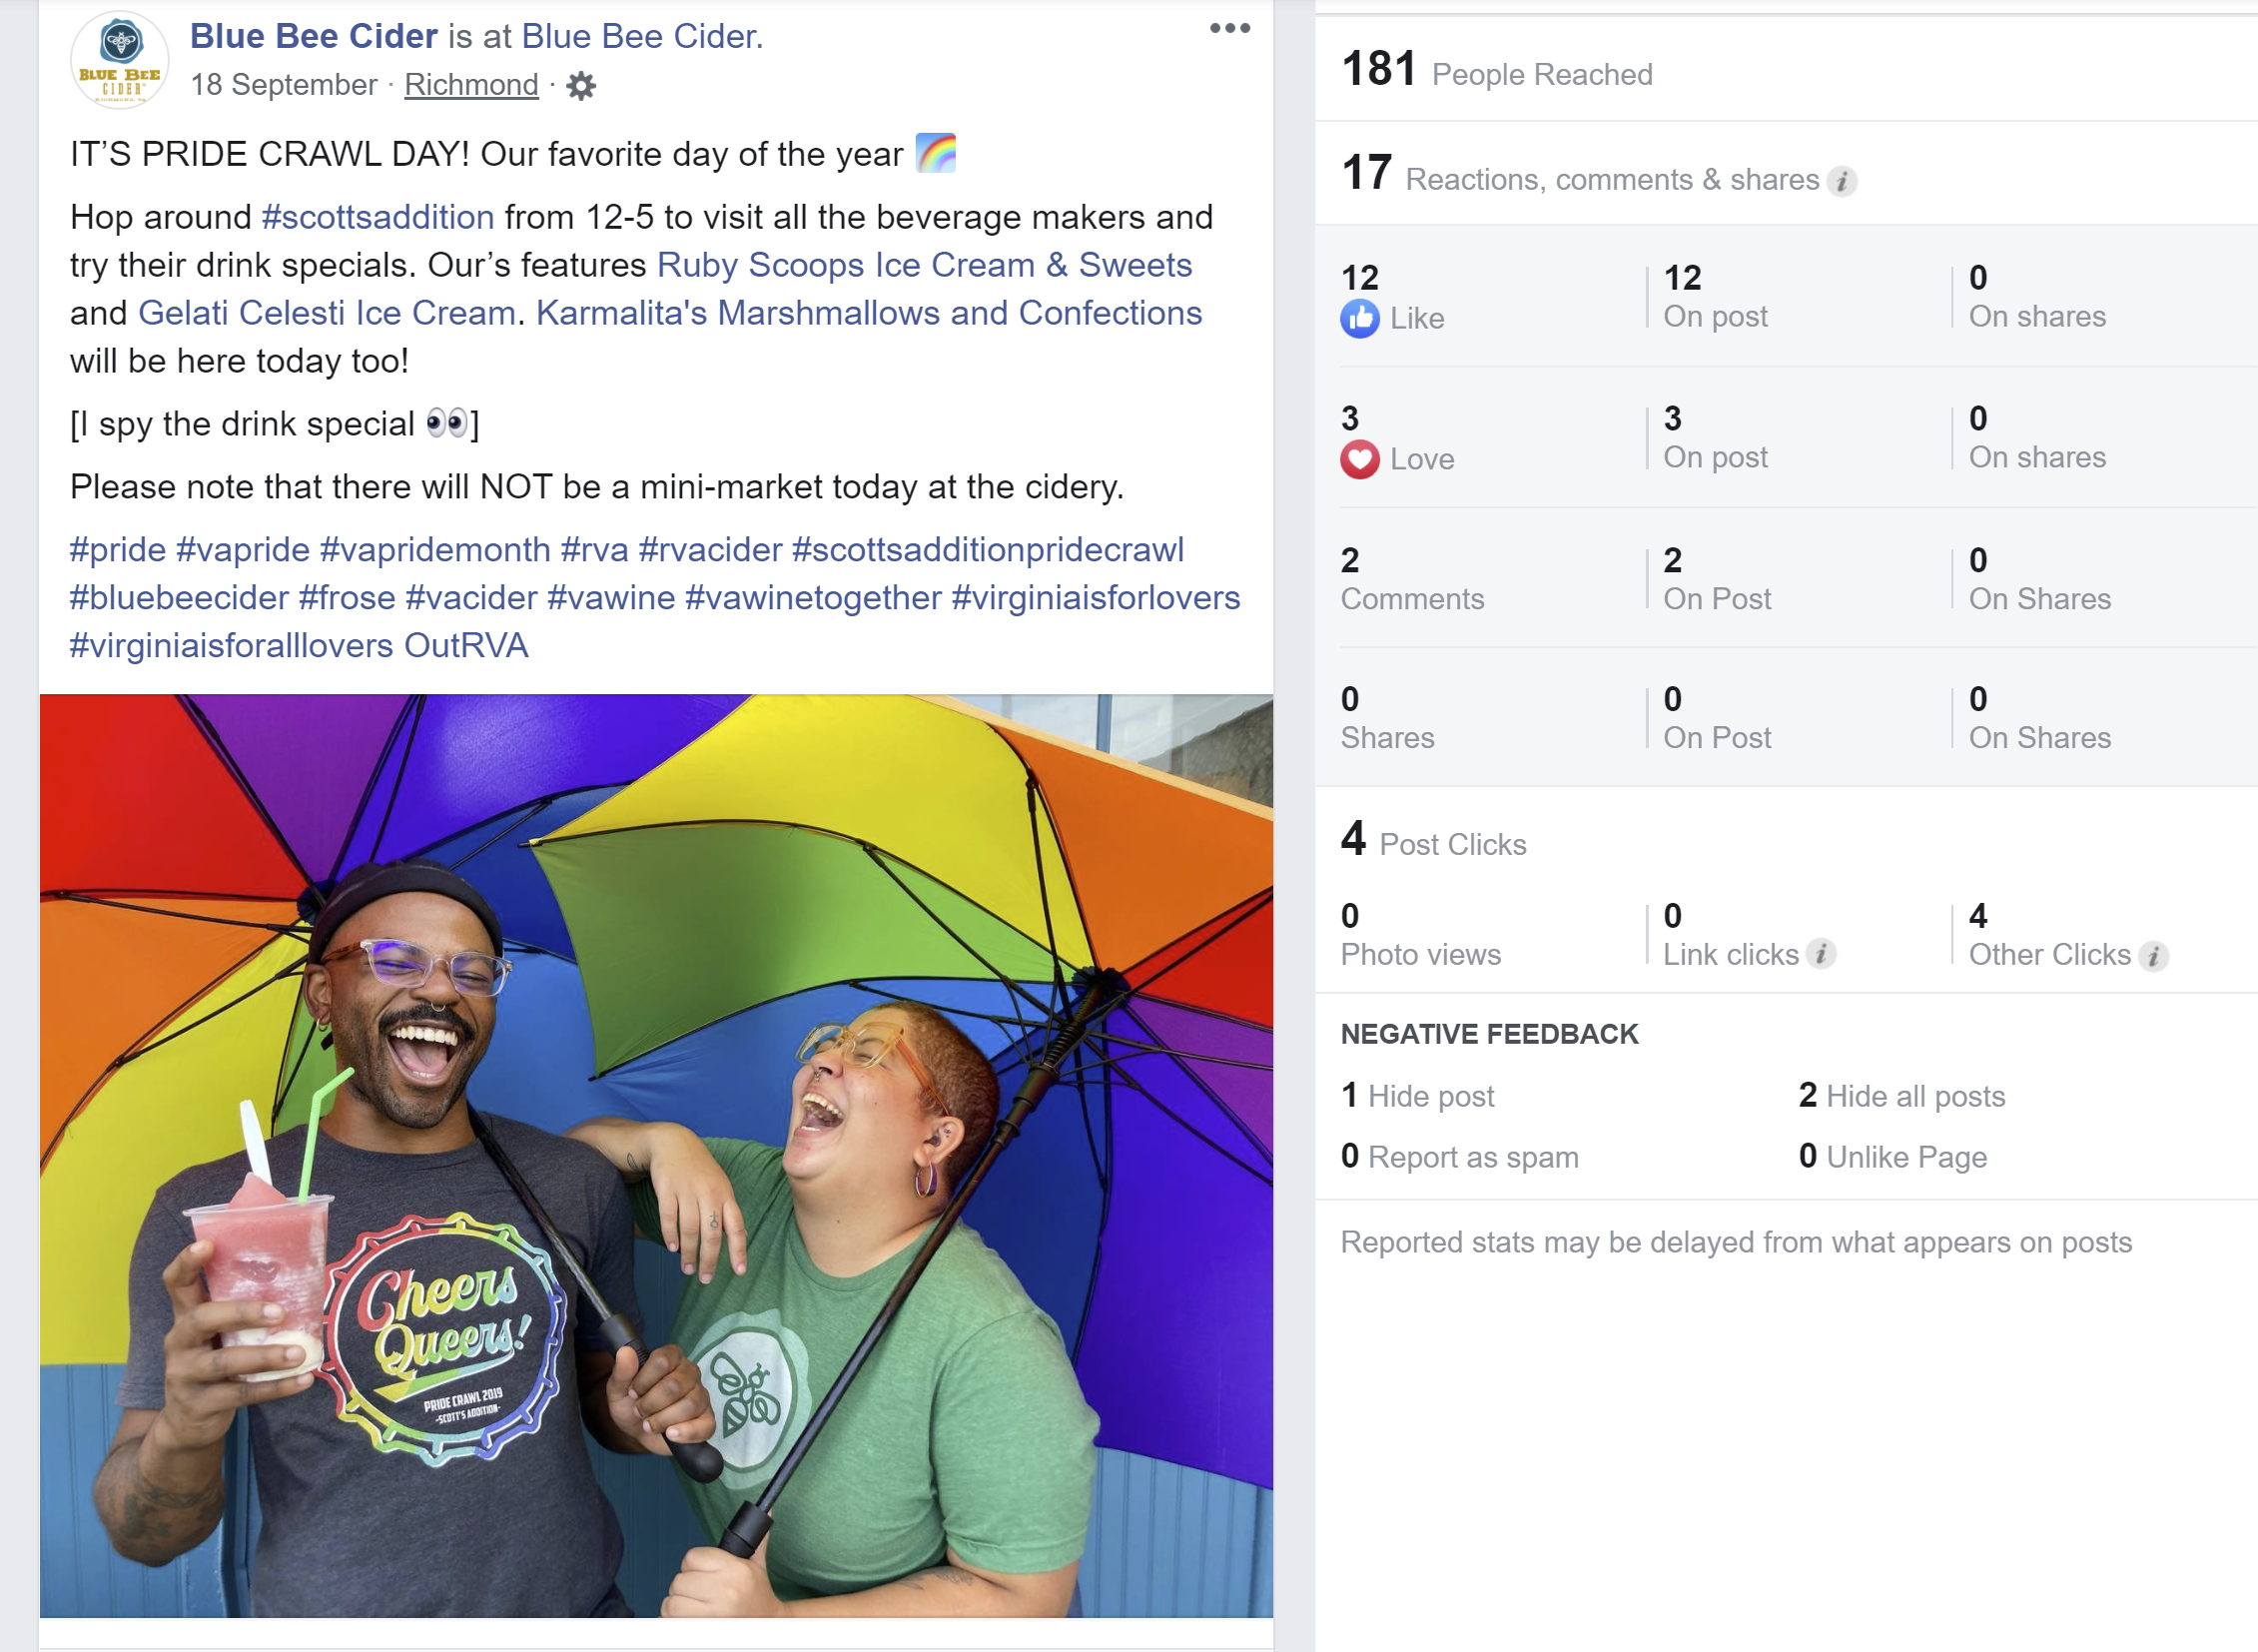
Task: Open the #vacider hashtag
Action: [472, 598]
